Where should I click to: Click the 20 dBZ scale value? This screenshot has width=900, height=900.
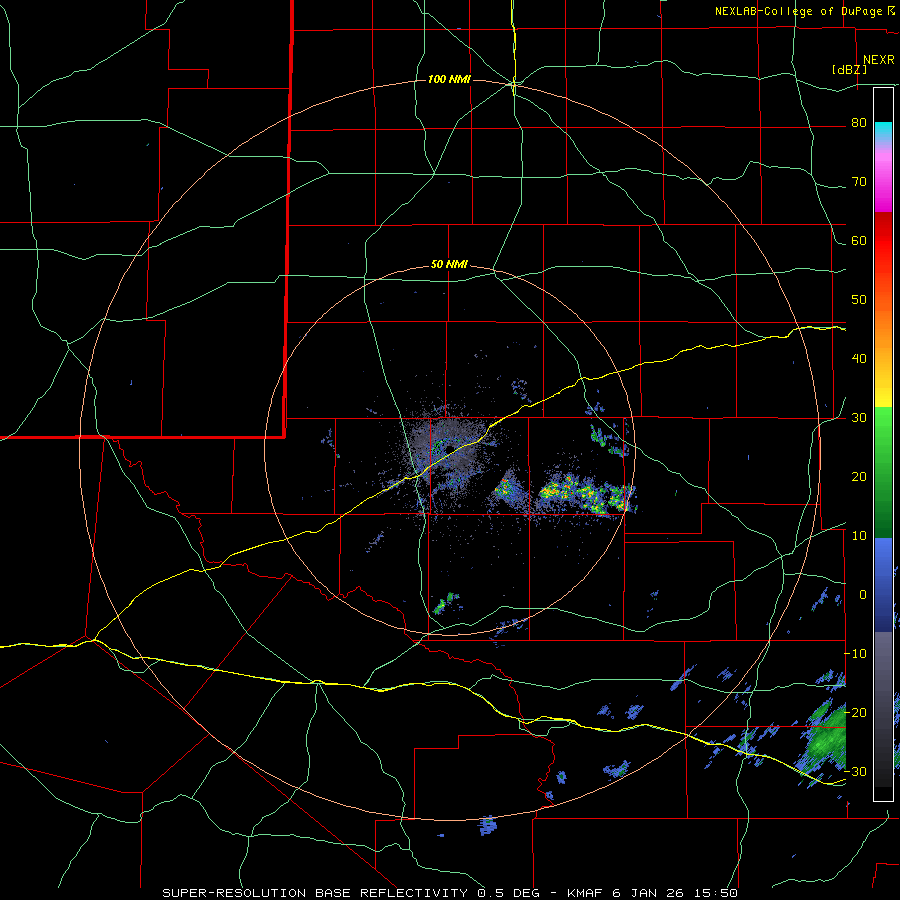(859, 476)
